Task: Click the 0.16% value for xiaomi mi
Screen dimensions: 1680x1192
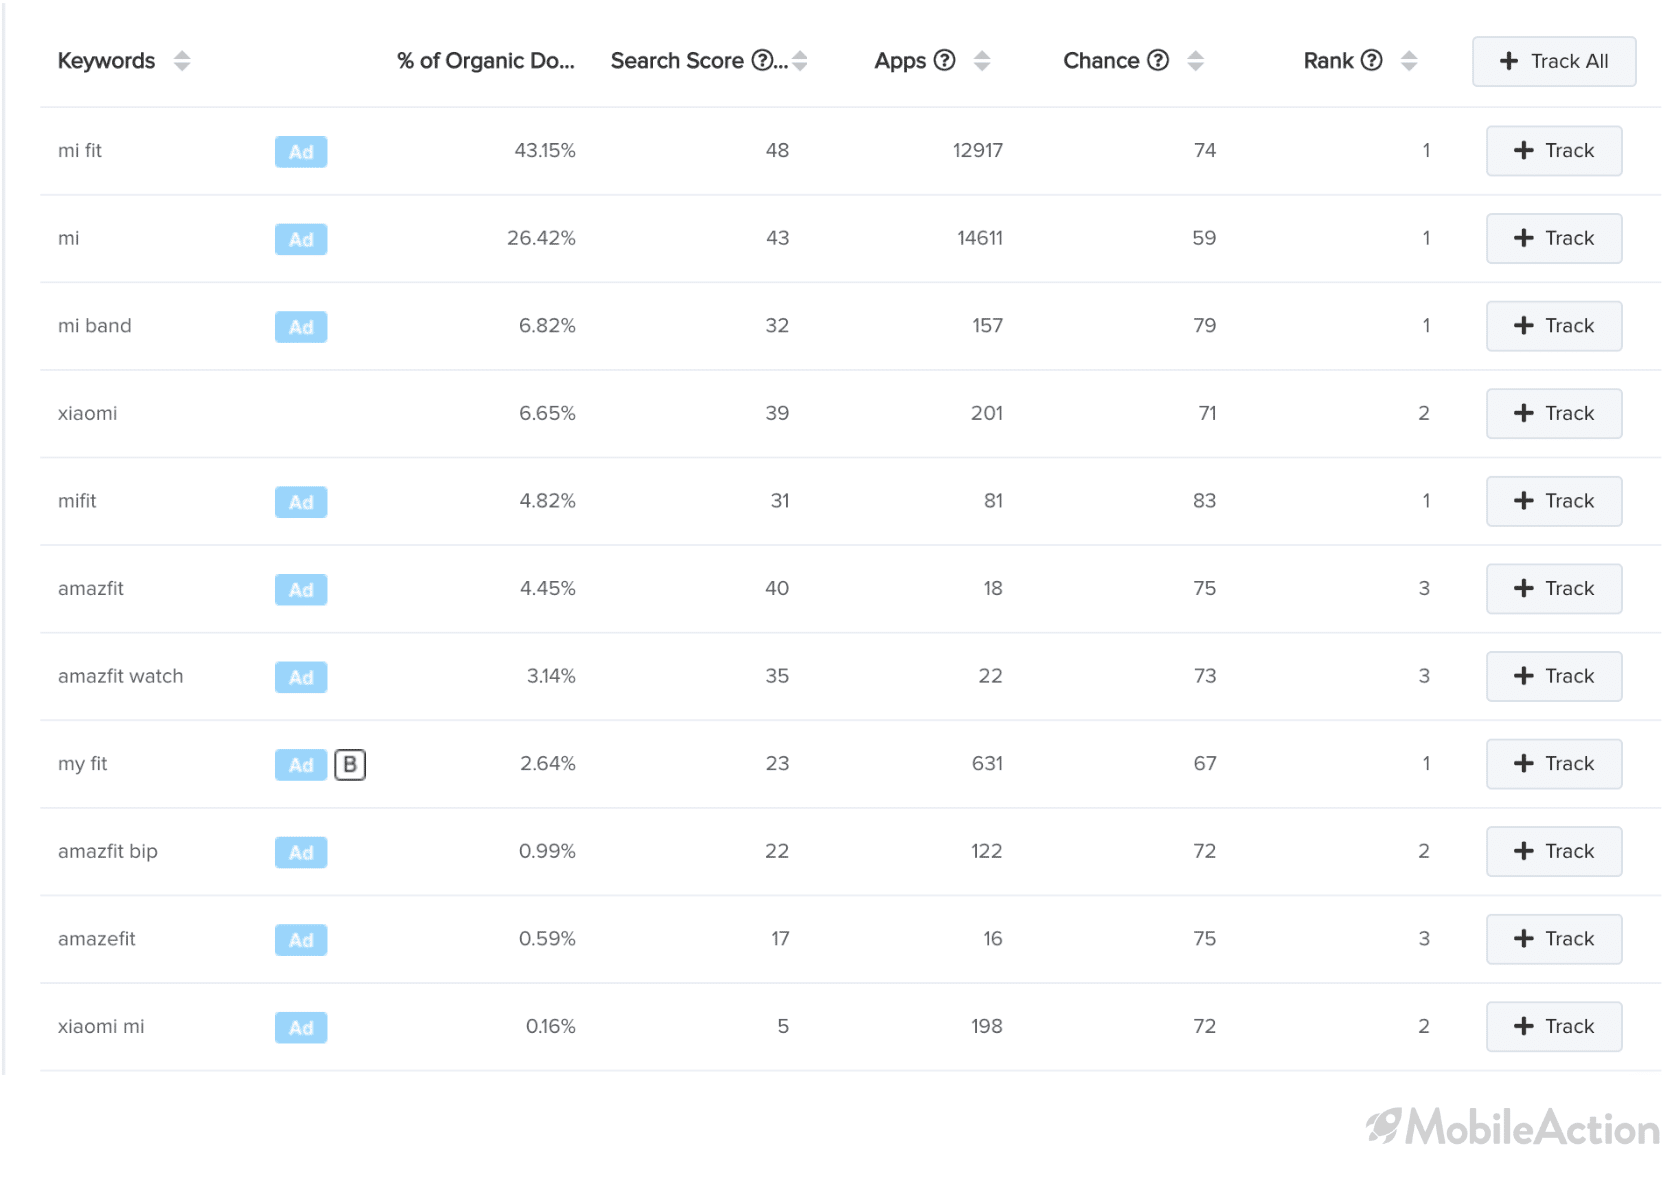Action: [x=551, y=1026]
